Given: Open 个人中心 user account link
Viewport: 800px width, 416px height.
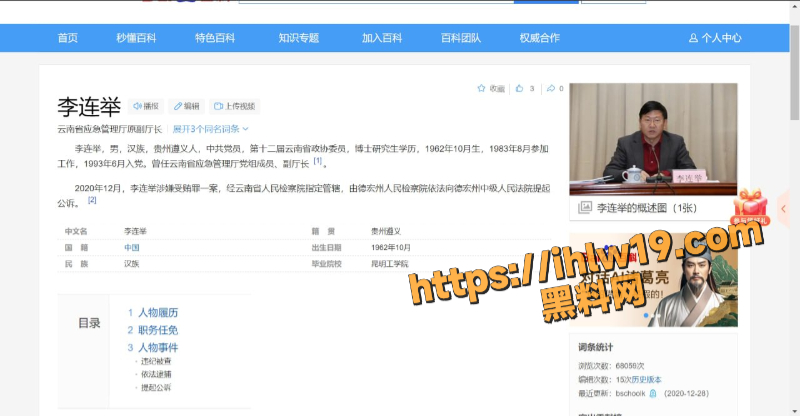Looking at the screenshot, I should (715, 38).
